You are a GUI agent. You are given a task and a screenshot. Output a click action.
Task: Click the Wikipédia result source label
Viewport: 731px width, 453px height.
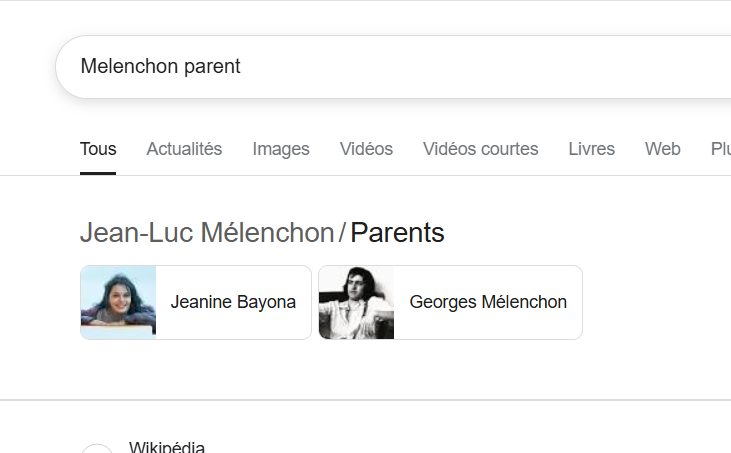click(166, 447)
